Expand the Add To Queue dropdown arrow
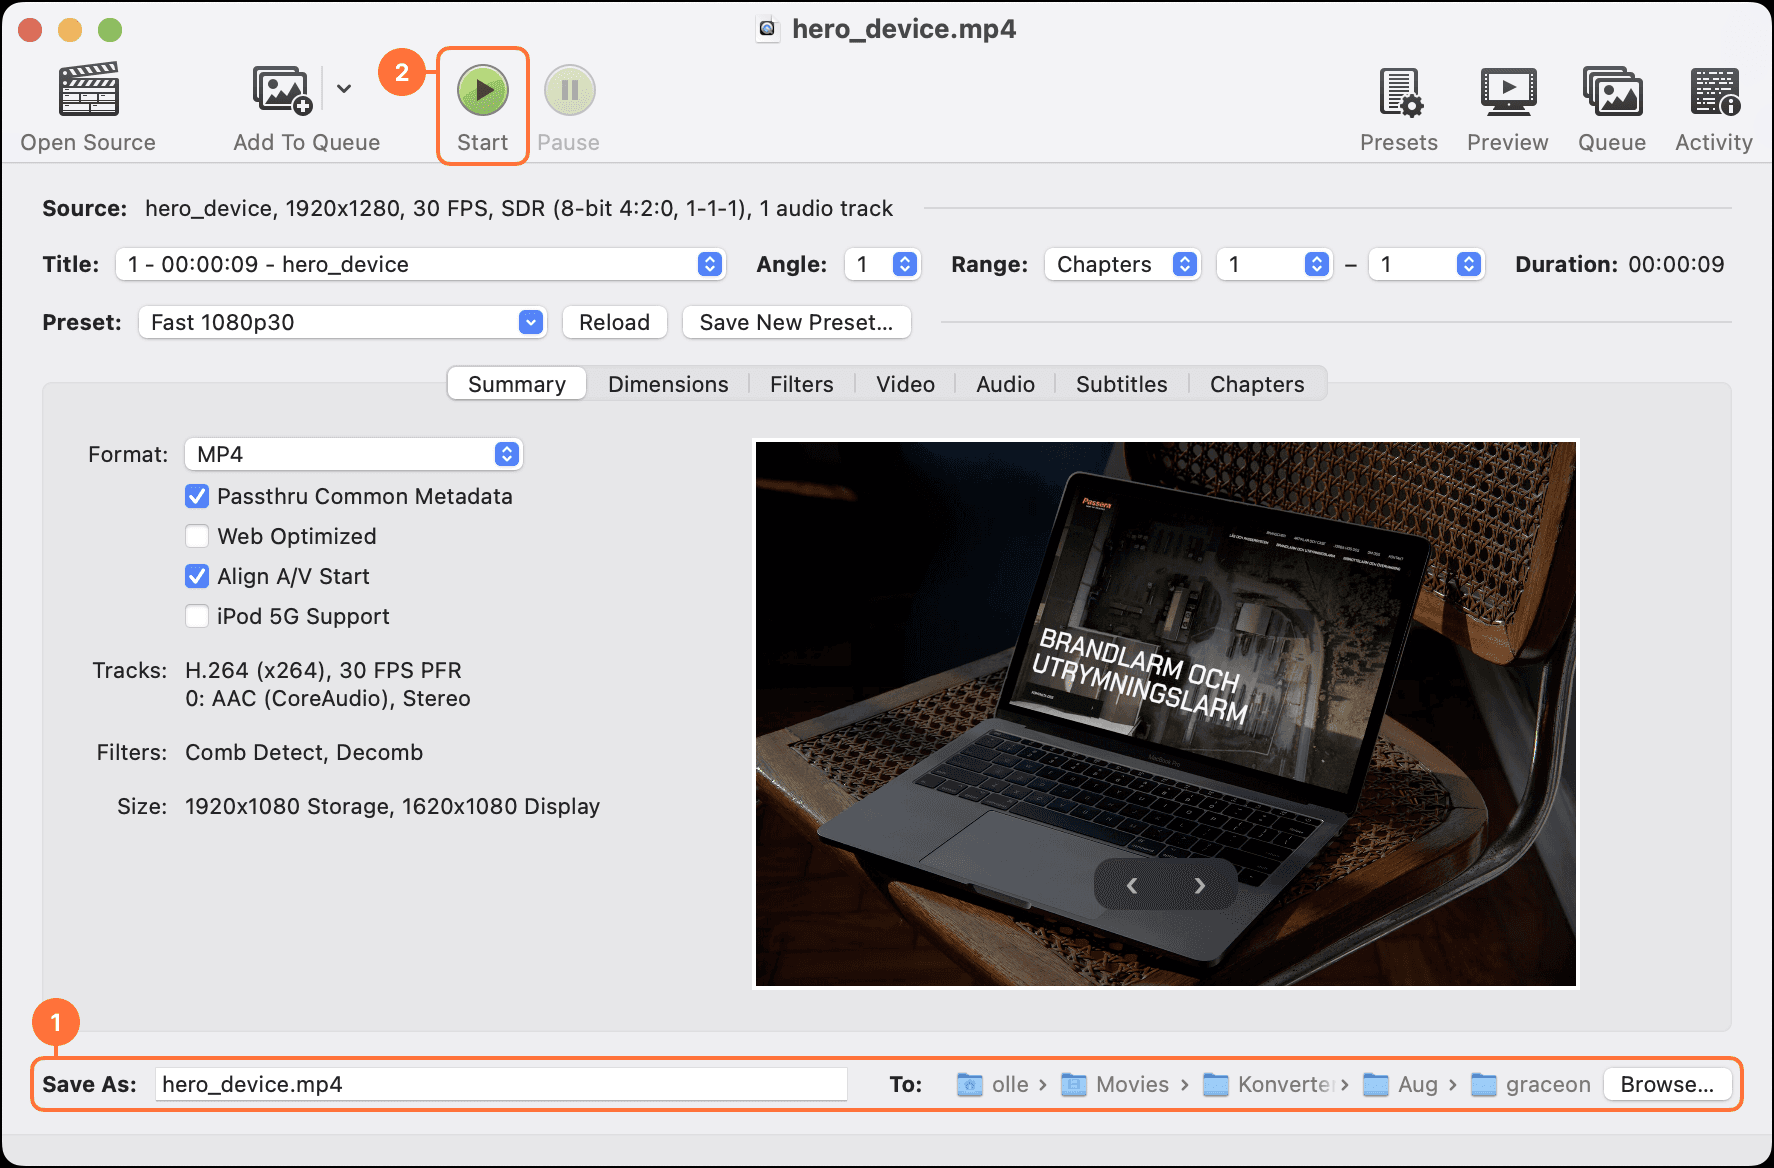The image size is (1774, 1168). tap(344, 89)
